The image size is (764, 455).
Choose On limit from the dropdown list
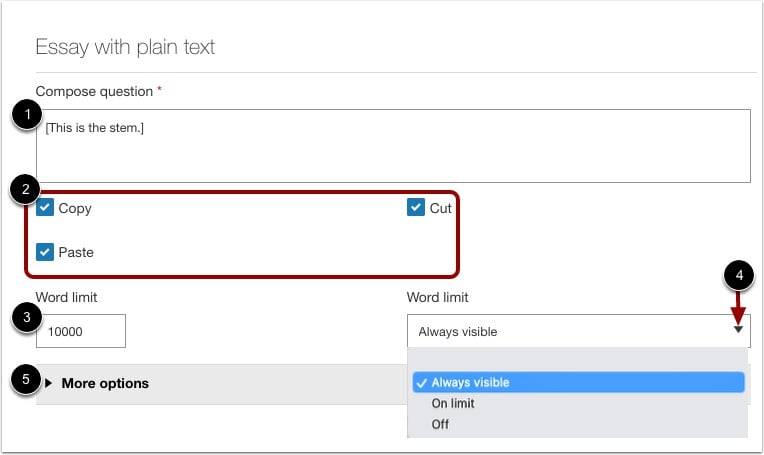coord(453,404)
